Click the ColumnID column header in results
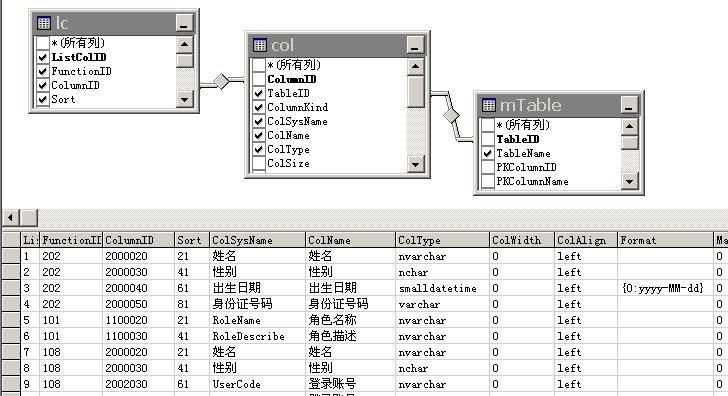The image size is (728, 396). [x=138, y=240]
